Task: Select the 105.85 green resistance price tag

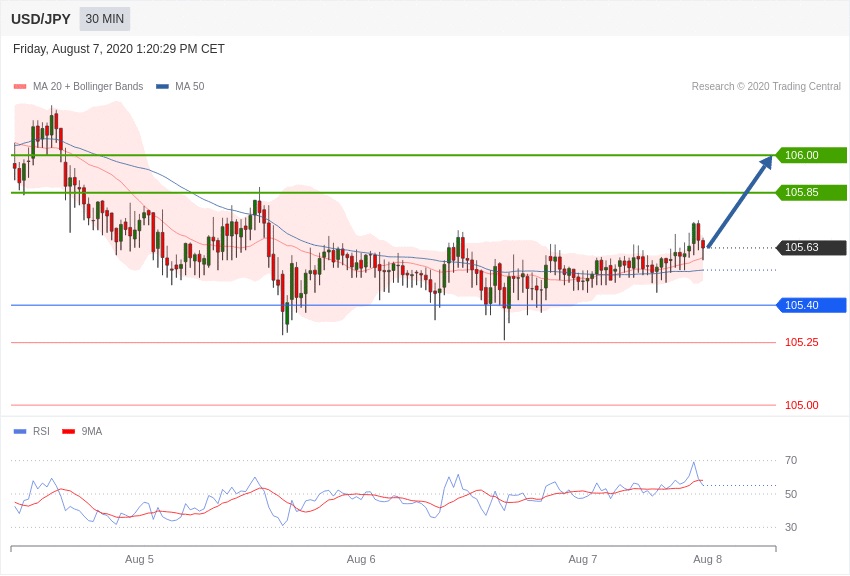Action: coord(812,192)
